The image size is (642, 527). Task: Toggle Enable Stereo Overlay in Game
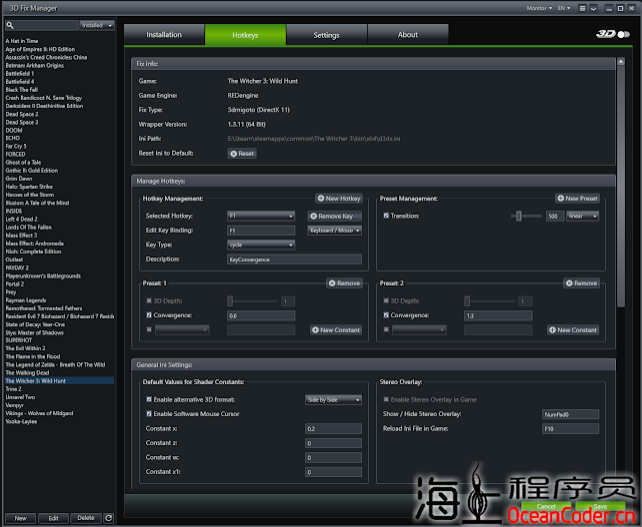386,400
